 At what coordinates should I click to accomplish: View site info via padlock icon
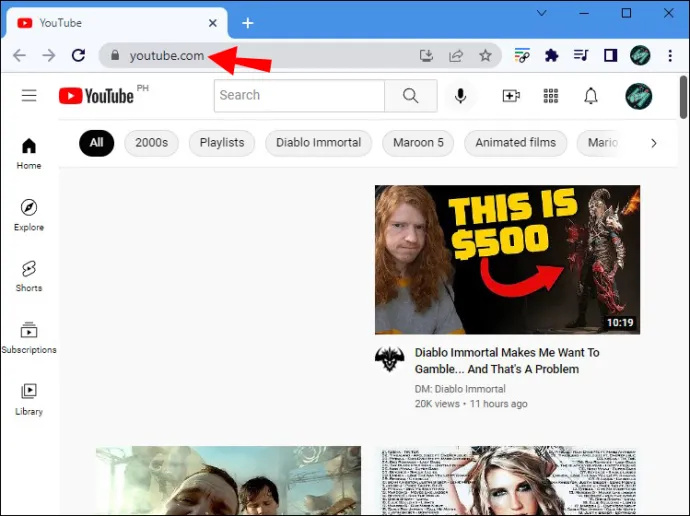pyautogui.click(x=115, y=55)
